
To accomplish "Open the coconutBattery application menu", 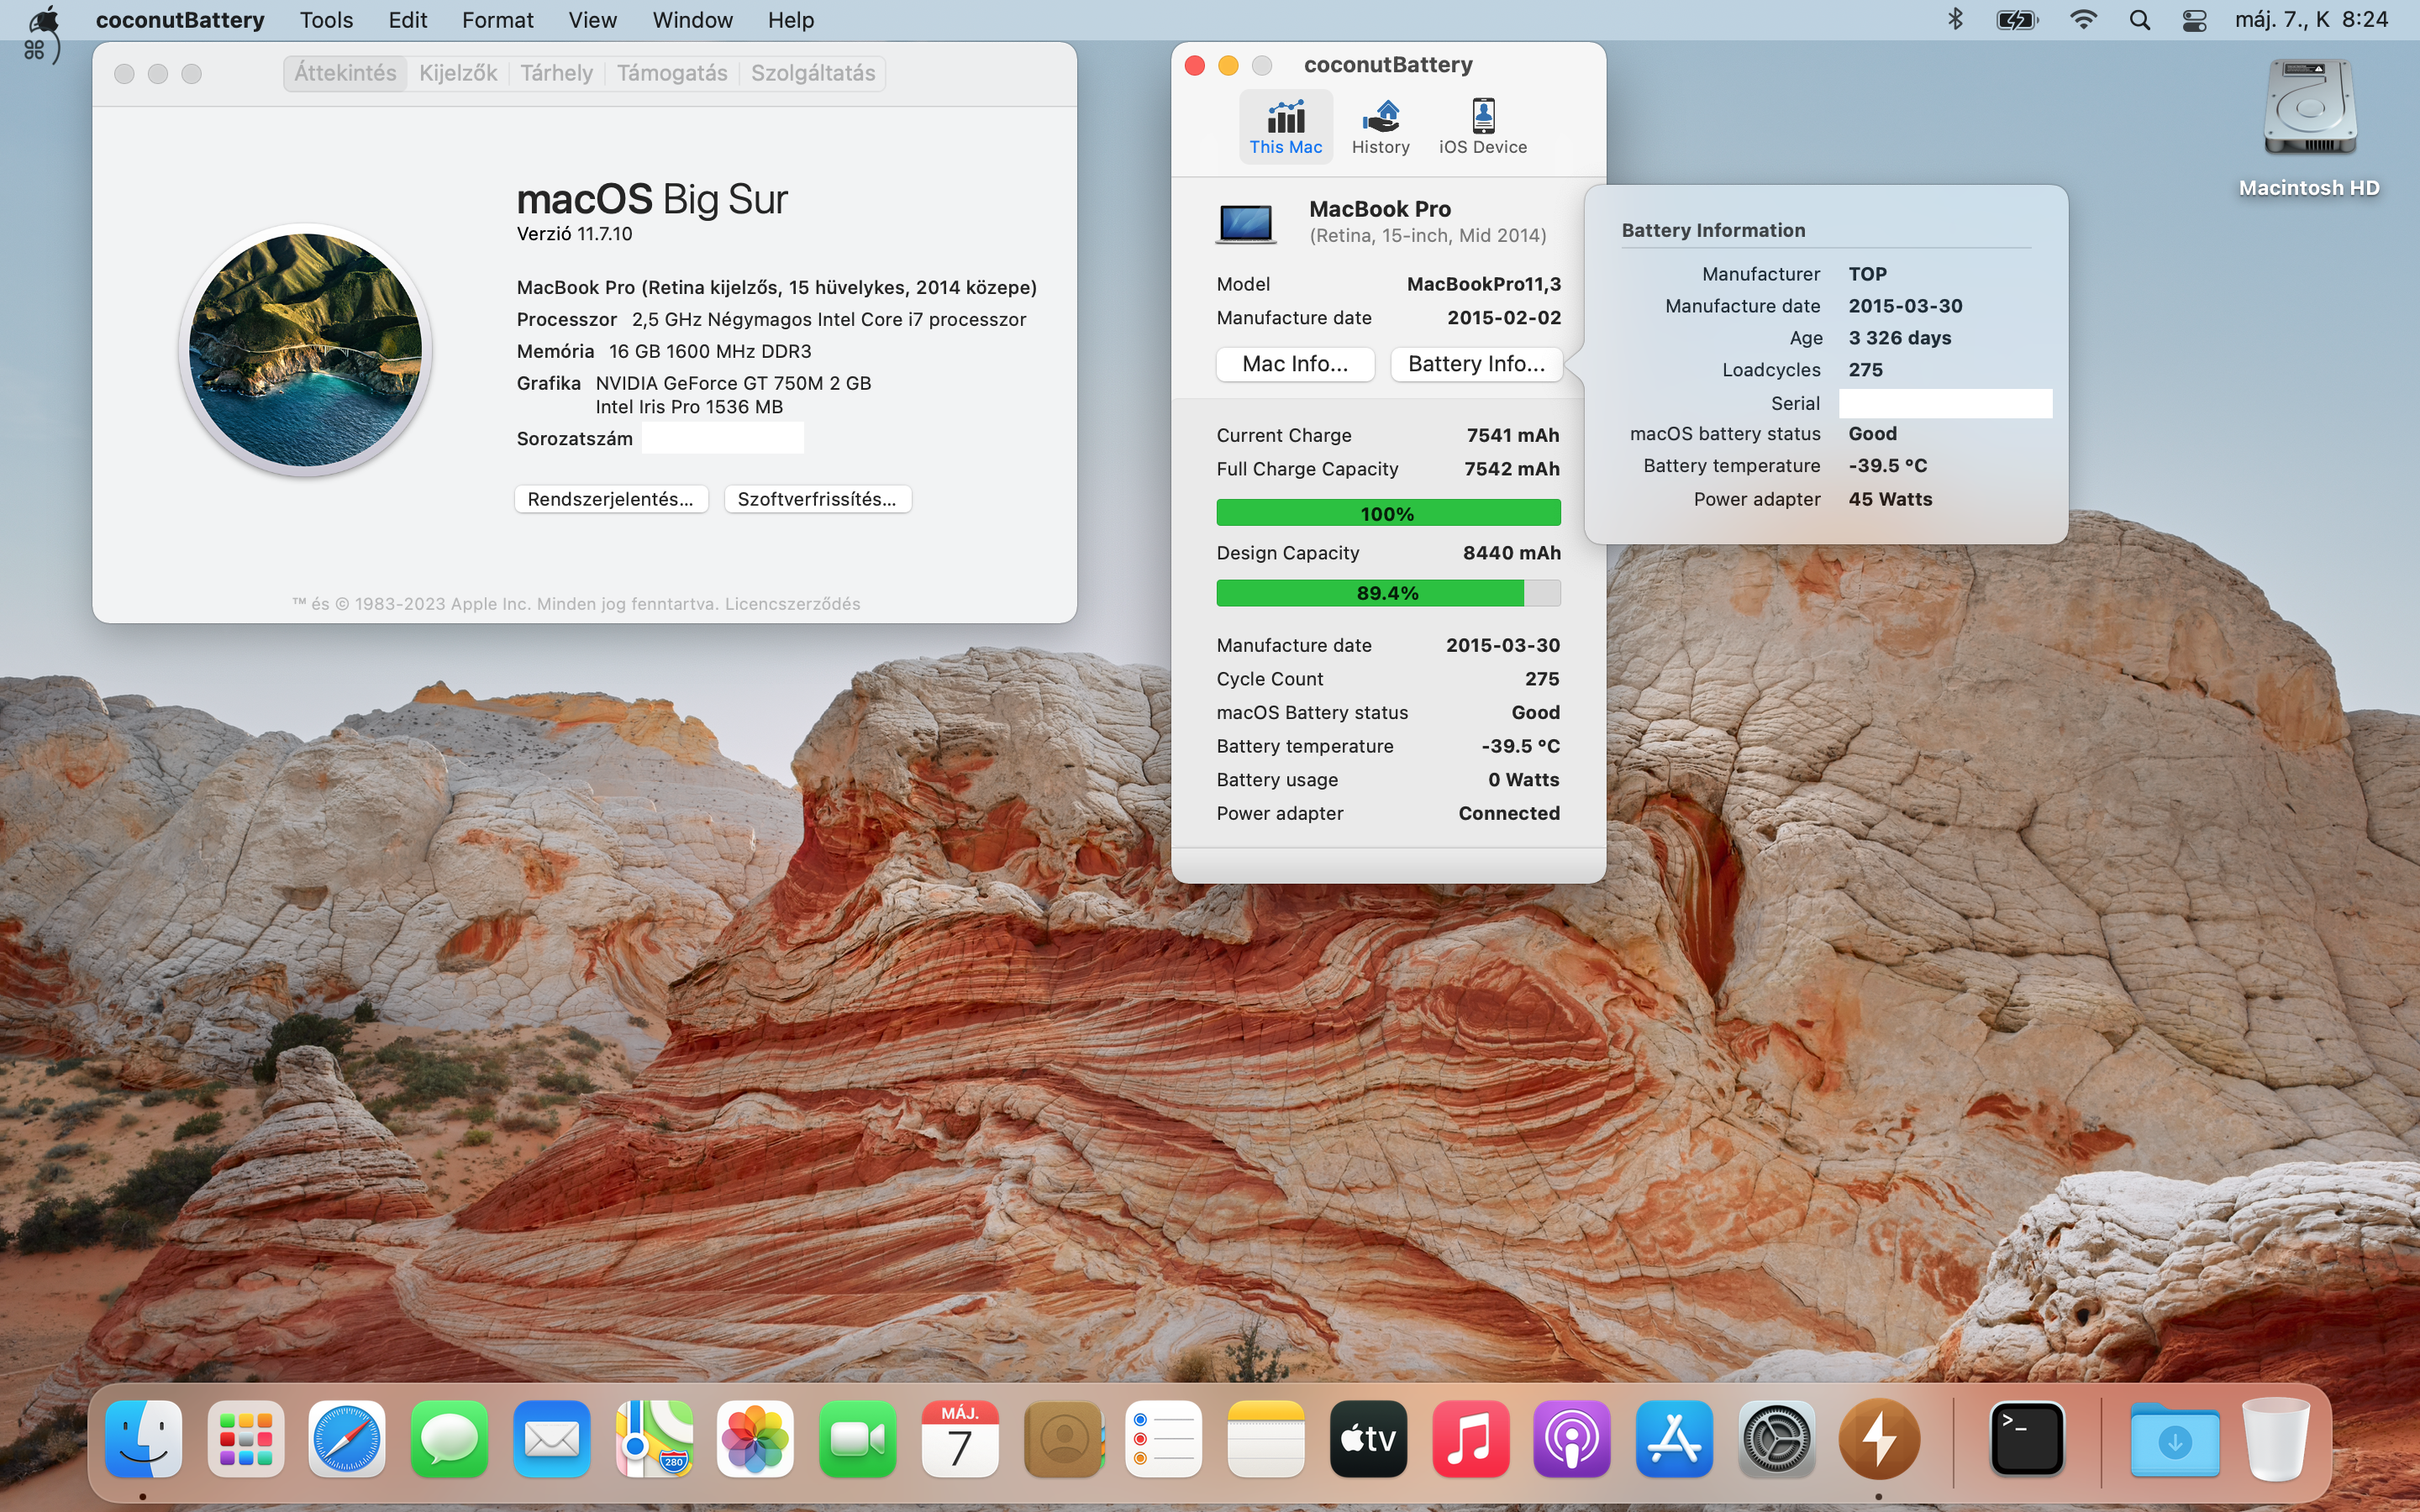I will [x=180, y=20].
